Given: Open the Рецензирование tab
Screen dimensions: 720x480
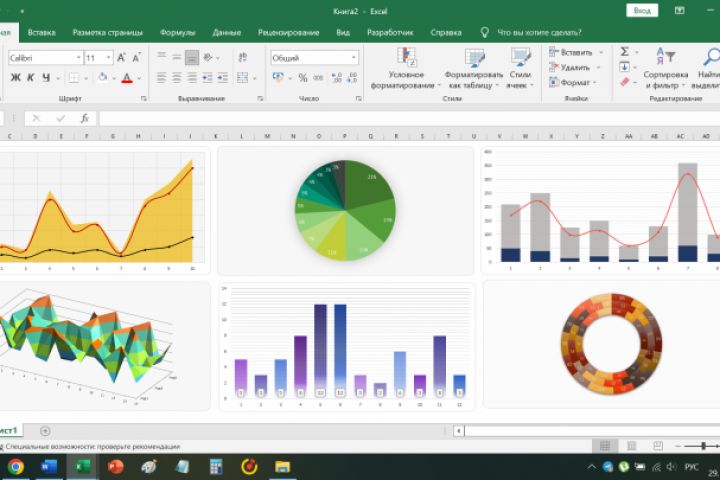Looking at the screenshot, I should click(288, 33).
